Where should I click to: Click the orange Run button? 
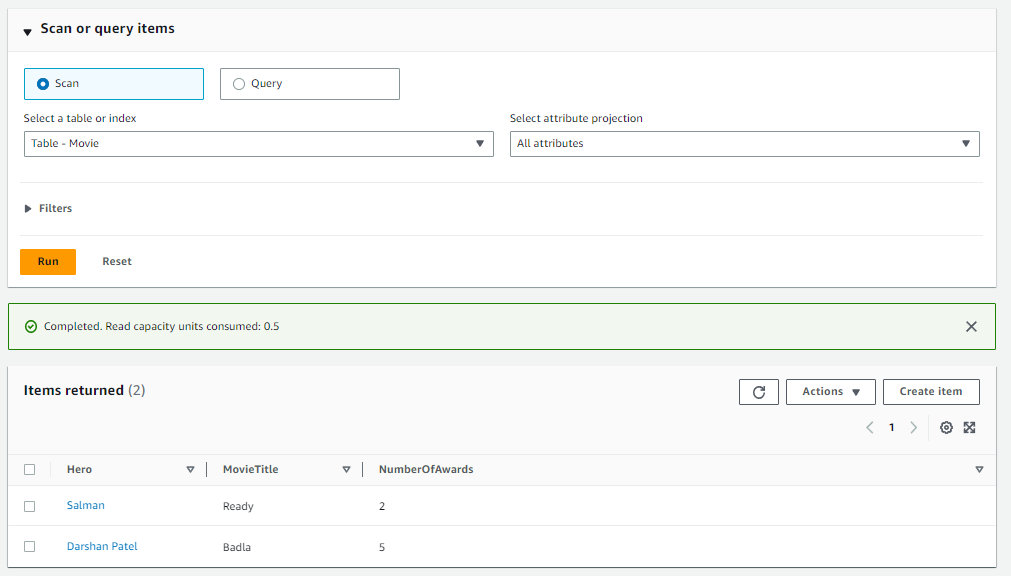coord(48,262)
